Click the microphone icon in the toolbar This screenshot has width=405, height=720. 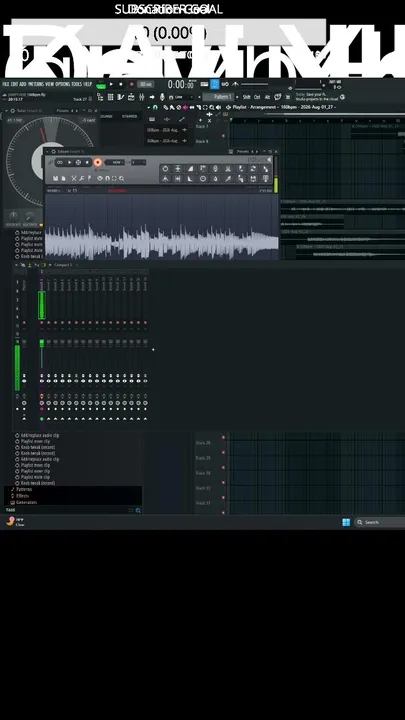tap(162, 97)
